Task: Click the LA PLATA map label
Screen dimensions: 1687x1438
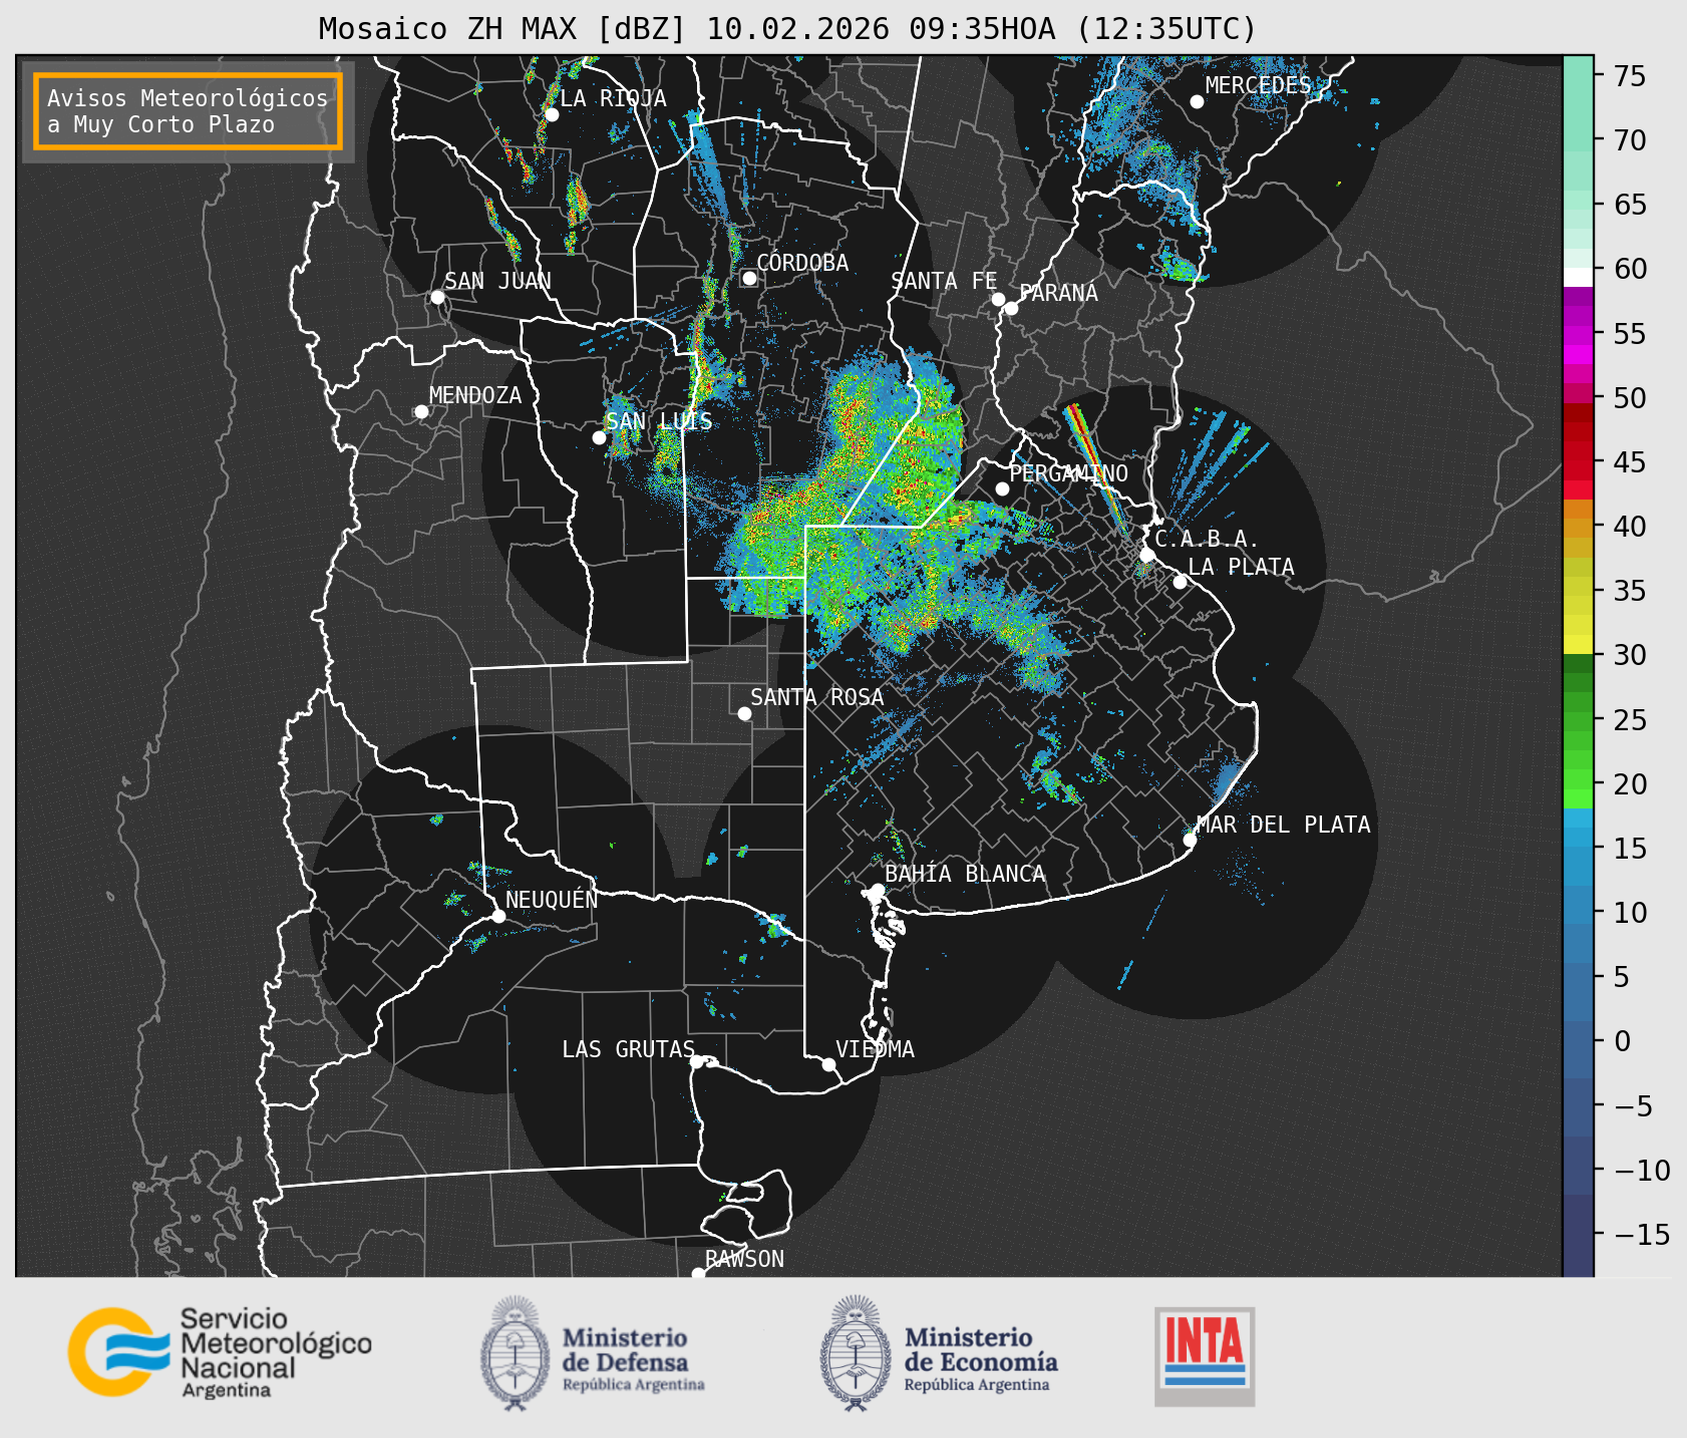Action: (x=1241, y=567)
